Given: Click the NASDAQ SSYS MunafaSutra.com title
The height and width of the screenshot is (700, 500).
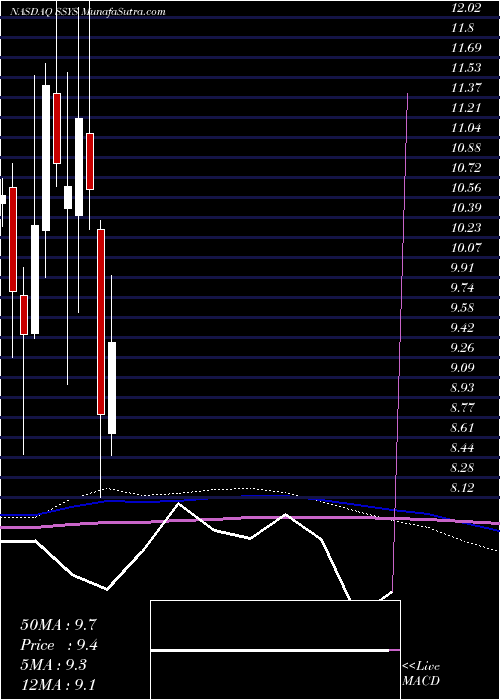Looking at the screenshot, I should tap(89, 12).
